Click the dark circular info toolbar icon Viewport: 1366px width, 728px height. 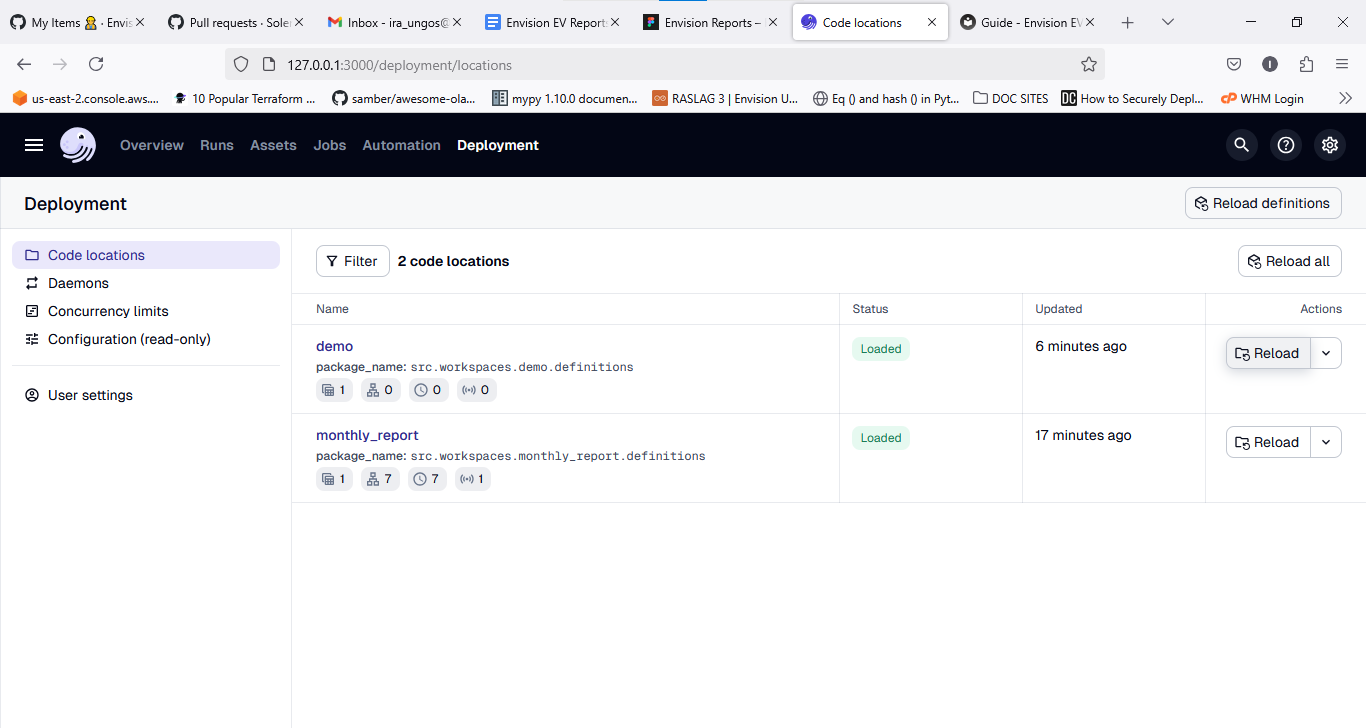(x=1270, y=64)
